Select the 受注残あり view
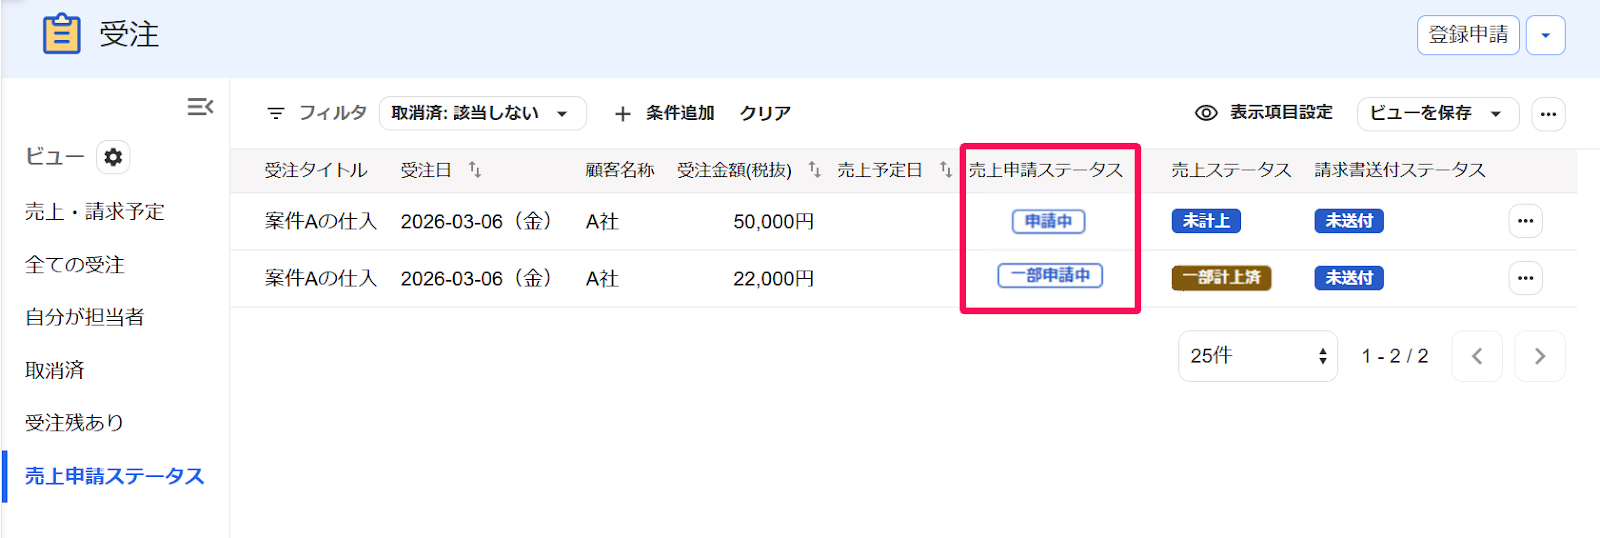This screenshot has width=1600, height=538. pyautogui.click(x=75, y=423)
